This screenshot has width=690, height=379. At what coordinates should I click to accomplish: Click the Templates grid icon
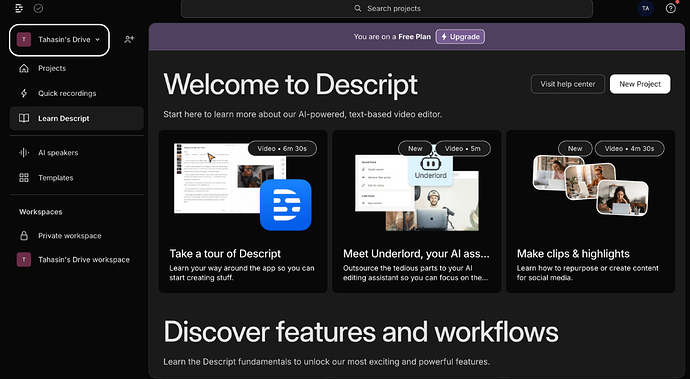(24, 178)
